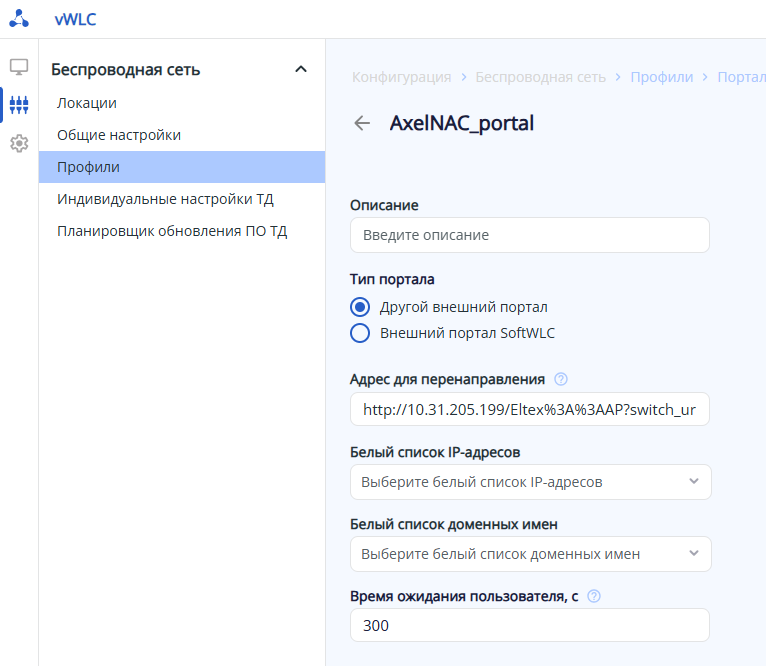The height and width of the screenshot is (666, 766).
Task: Click help icon beside Время ожидания пользователя
Action: click(594, 596)
